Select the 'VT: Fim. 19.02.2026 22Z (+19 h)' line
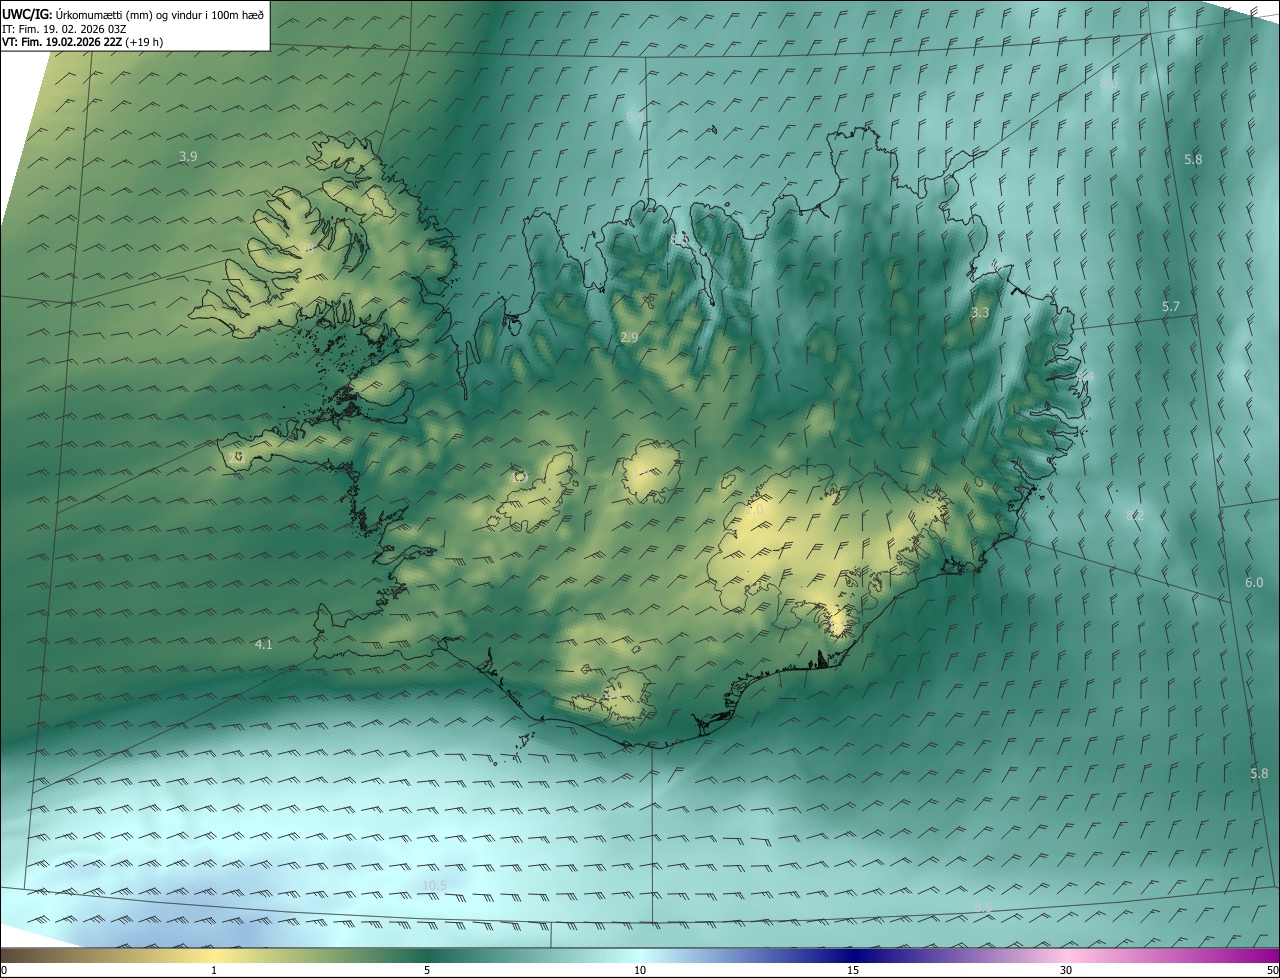 [83, 42]
